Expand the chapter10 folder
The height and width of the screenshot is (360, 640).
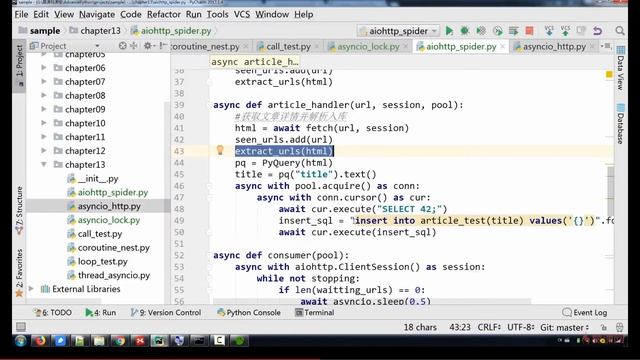click(44, 123)
